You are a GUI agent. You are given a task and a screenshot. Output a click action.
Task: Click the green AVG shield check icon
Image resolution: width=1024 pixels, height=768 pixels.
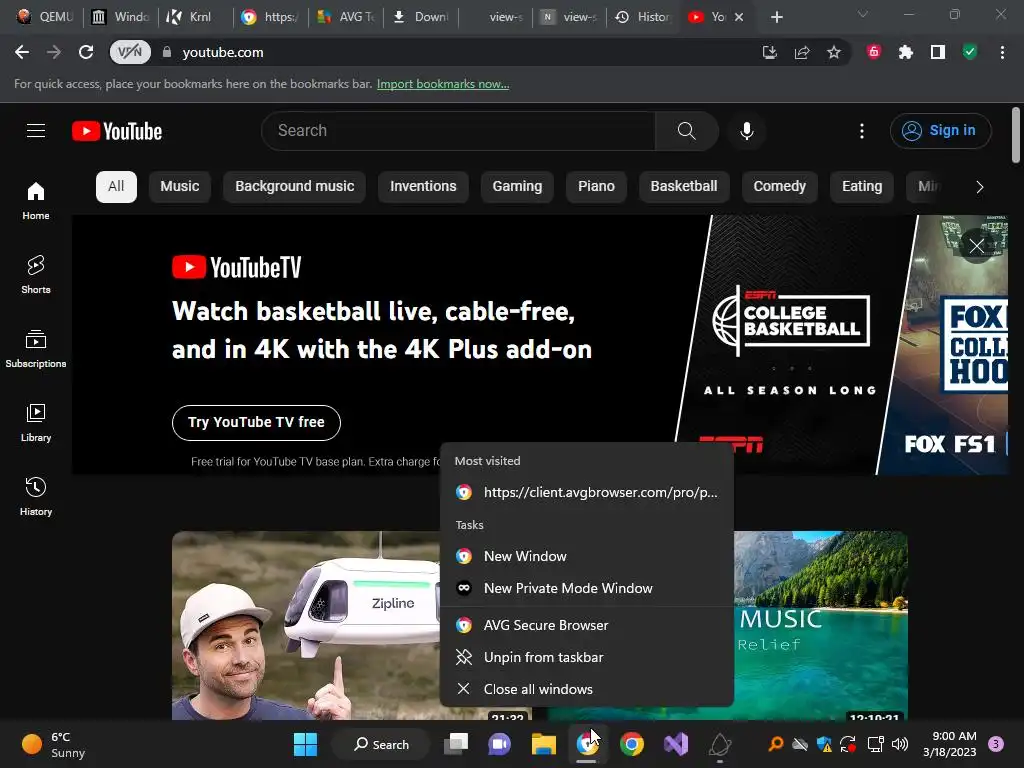pos(970,52)
